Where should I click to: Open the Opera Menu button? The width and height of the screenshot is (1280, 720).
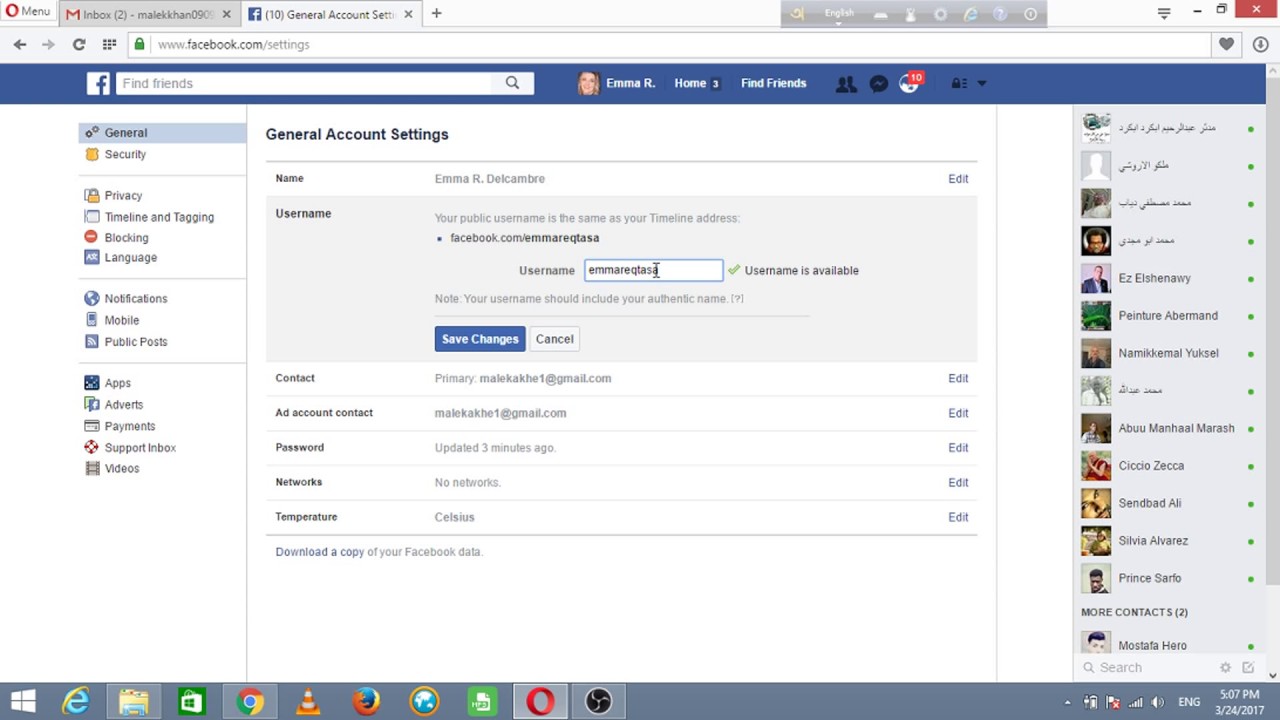28,12
